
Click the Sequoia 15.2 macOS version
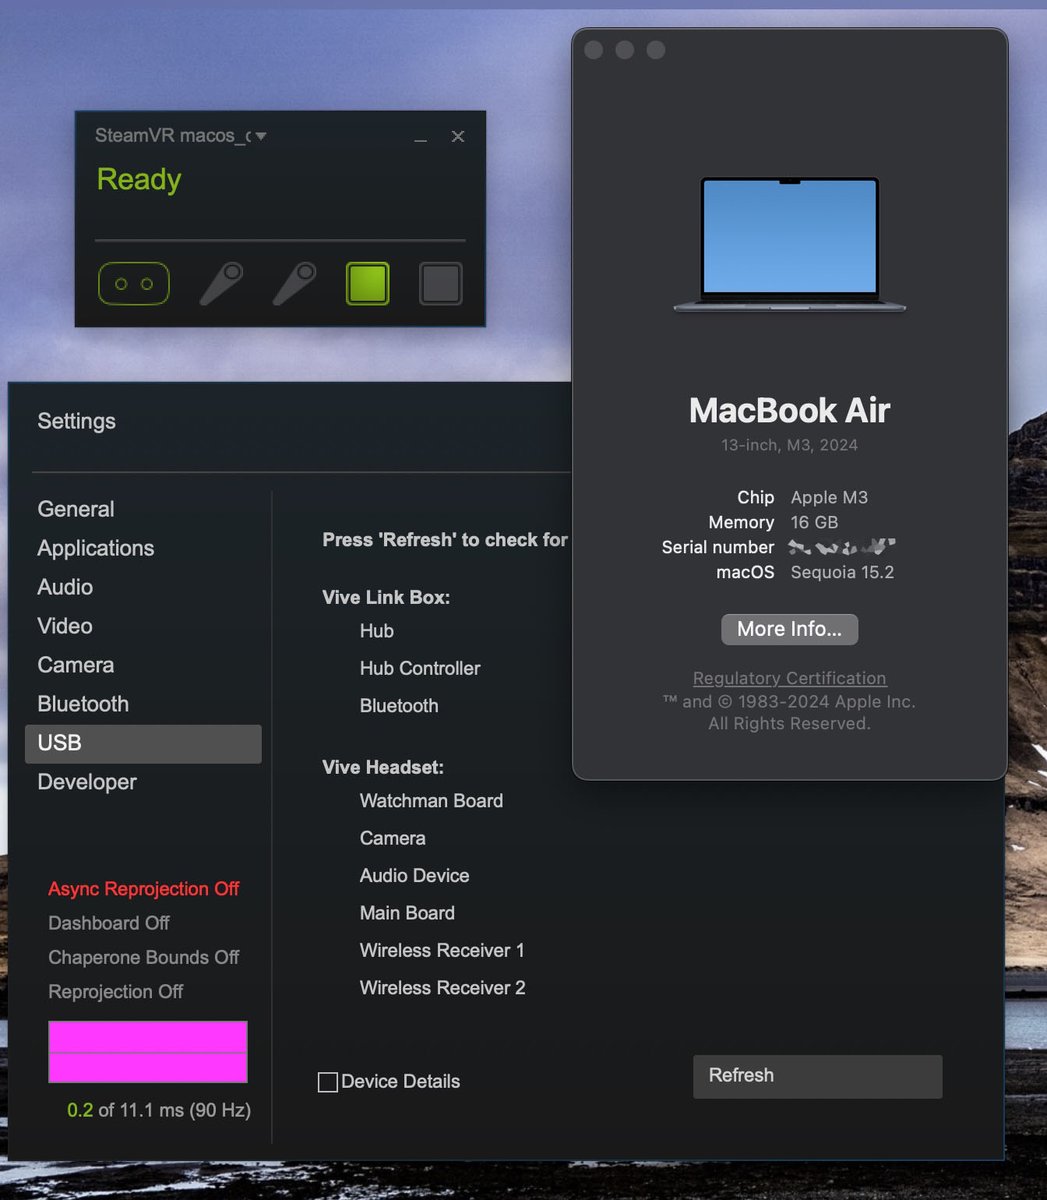click(x=842, y=572)
